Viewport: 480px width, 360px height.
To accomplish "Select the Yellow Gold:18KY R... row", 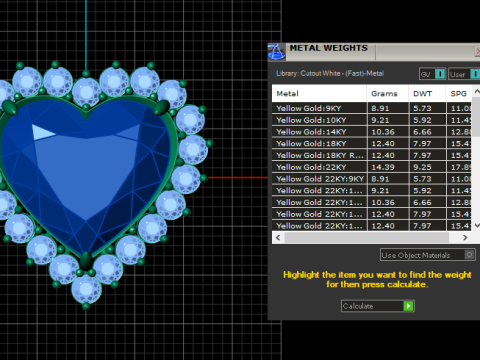I will coord(372,155).
